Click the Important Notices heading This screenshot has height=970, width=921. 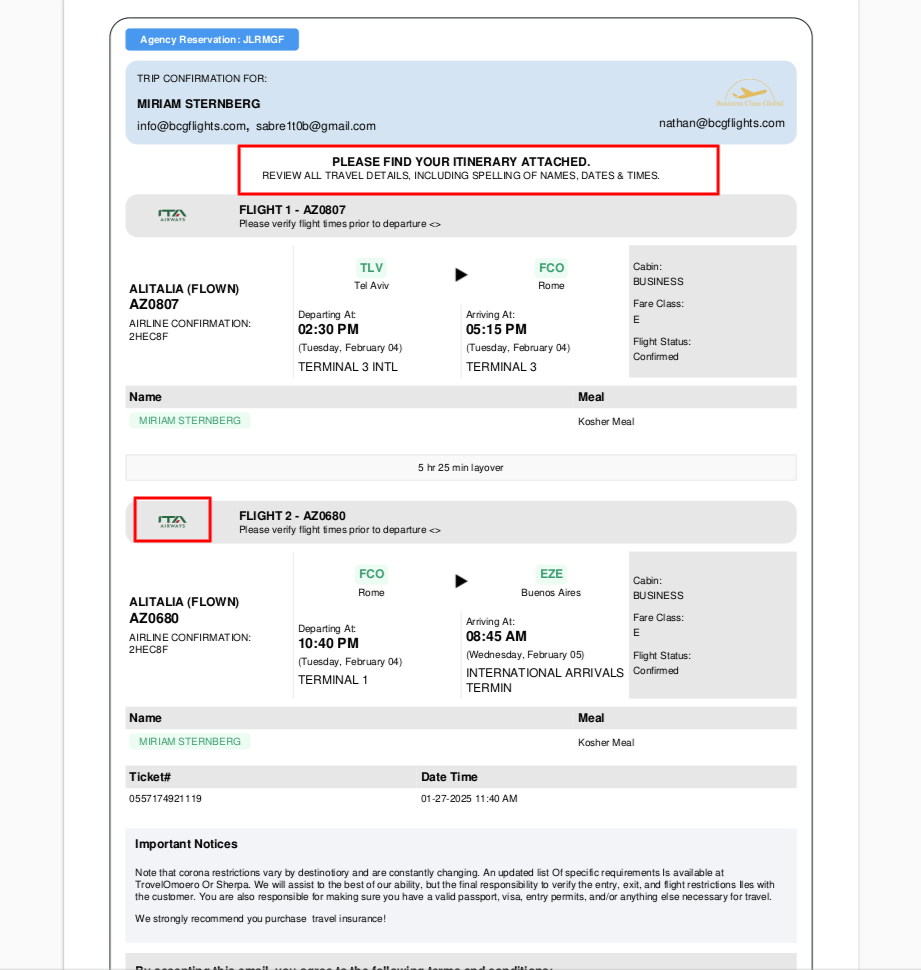coord(186,844)
